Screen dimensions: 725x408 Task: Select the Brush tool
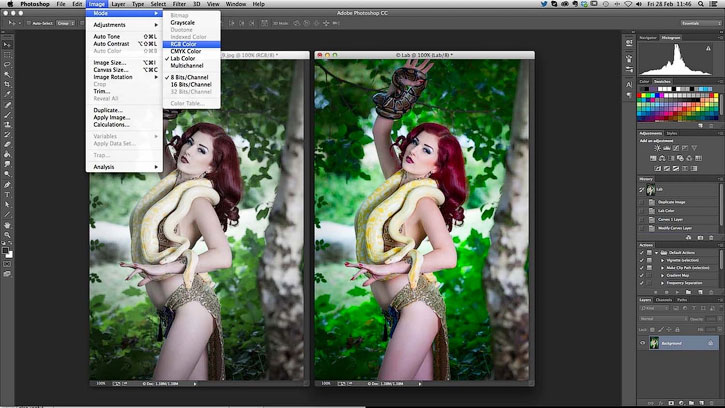(x=7, y=115)
